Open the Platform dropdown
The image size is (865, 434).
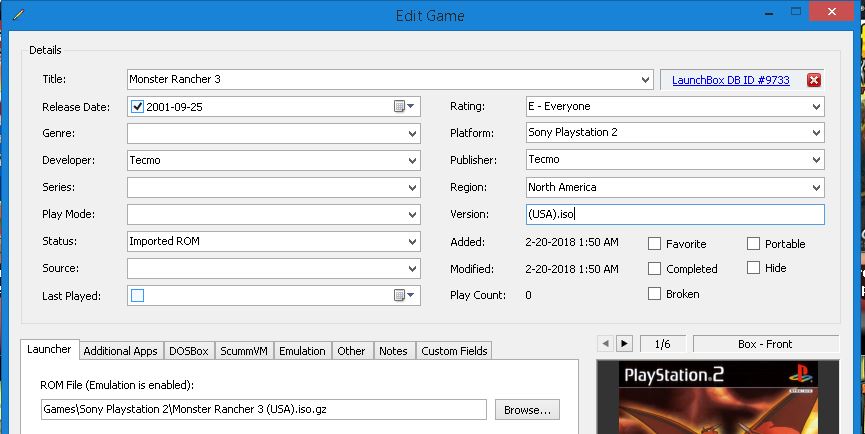pyautogui.click(x=816, y=133)
